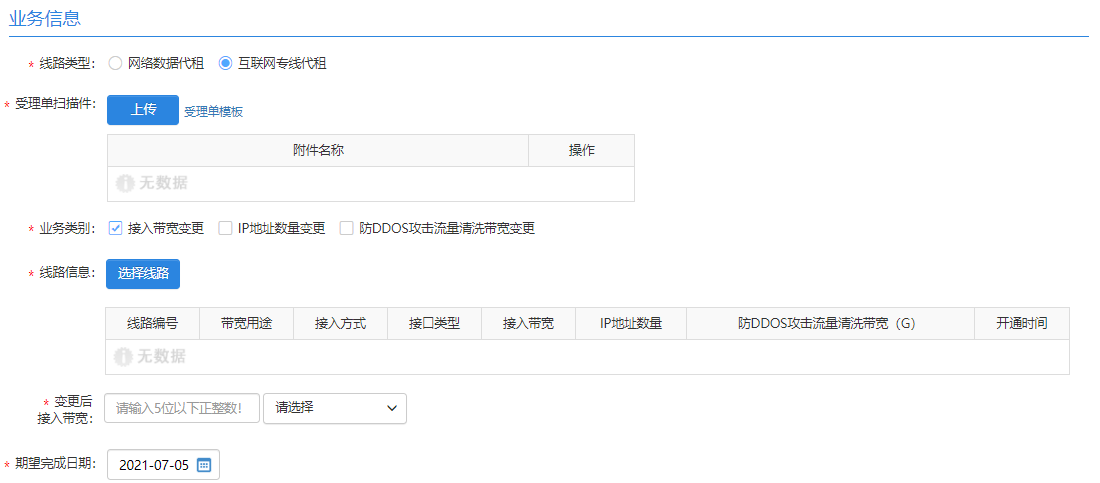Select the 网络数据代租 radio option
Viewport: 1100px width, 483px height.
coord(116,63)
